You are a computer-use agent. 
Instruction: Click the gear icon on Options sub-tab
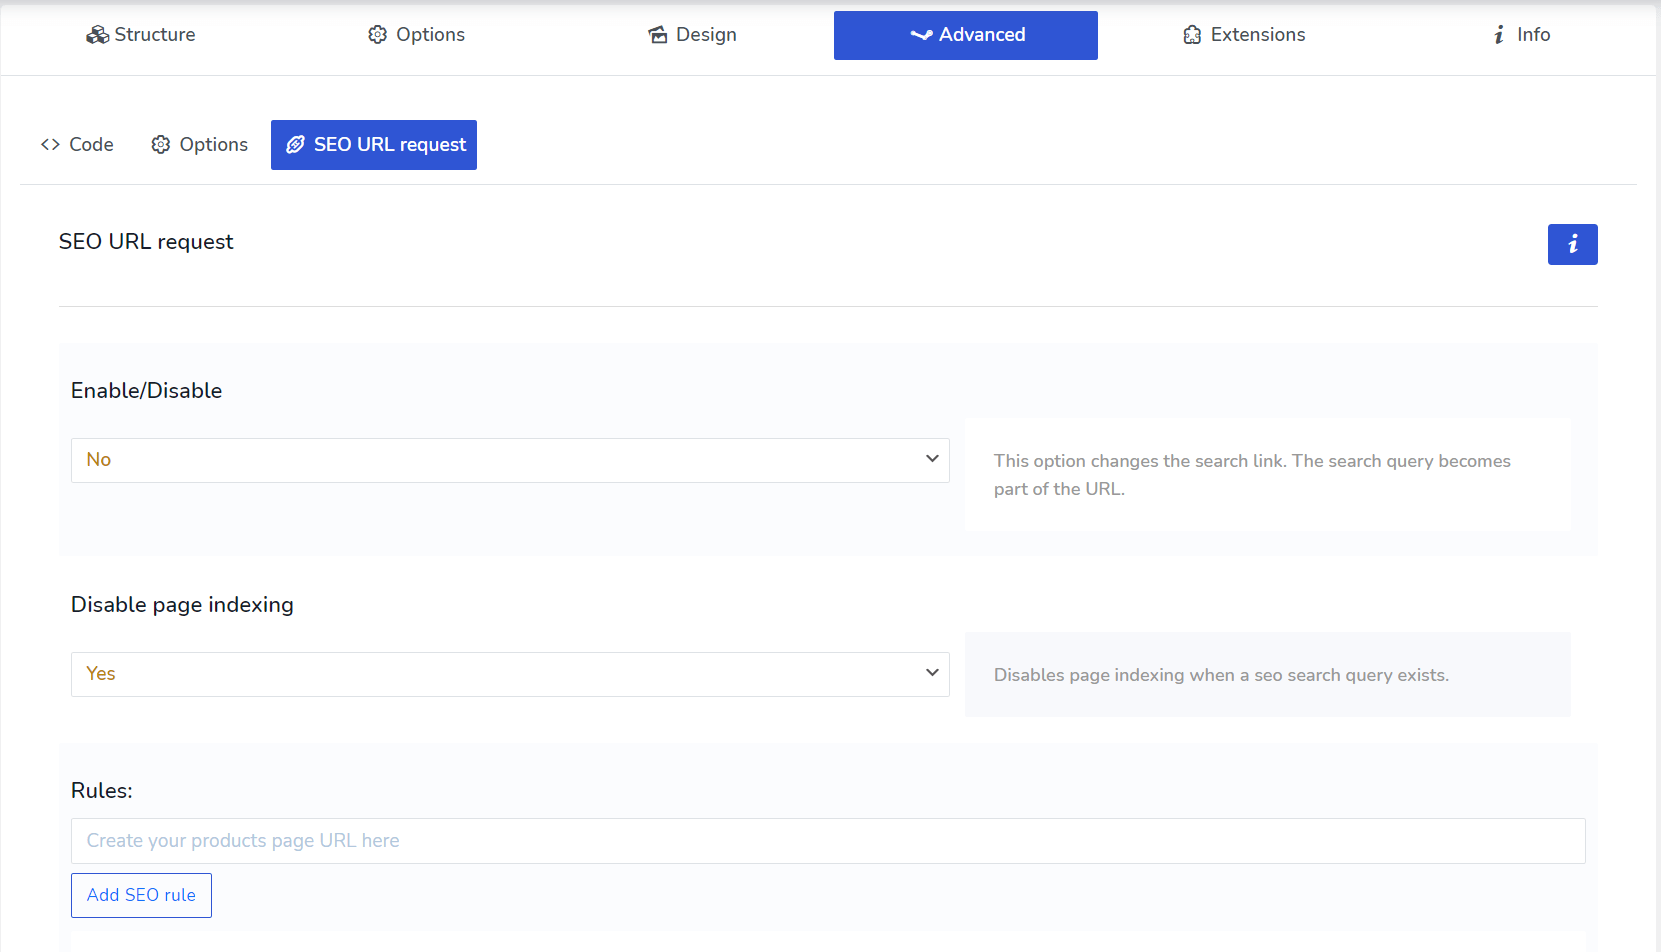161,145
